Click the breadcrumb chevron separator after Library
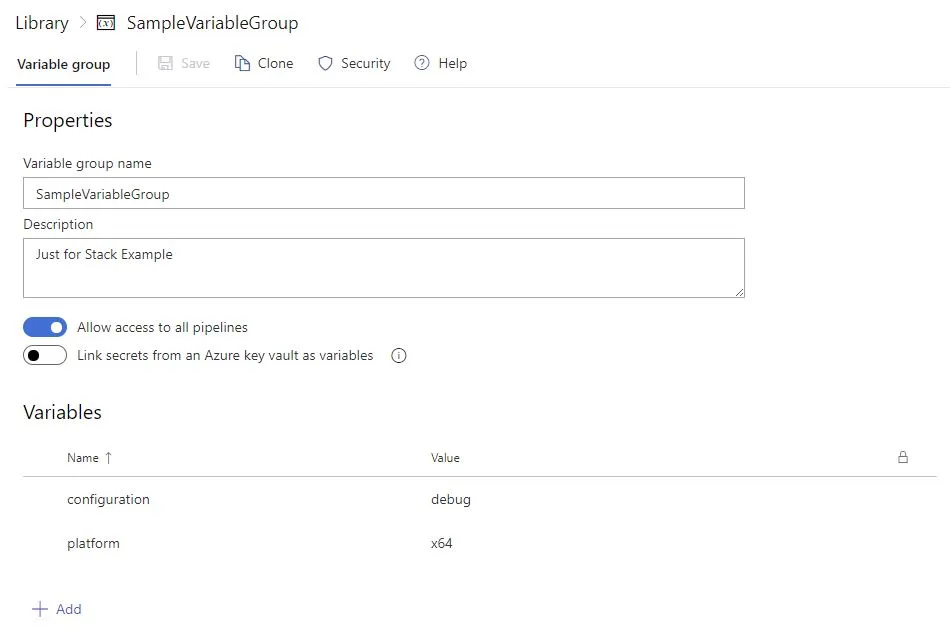Screen dimensions: 950x640 (x=83, y=23)
